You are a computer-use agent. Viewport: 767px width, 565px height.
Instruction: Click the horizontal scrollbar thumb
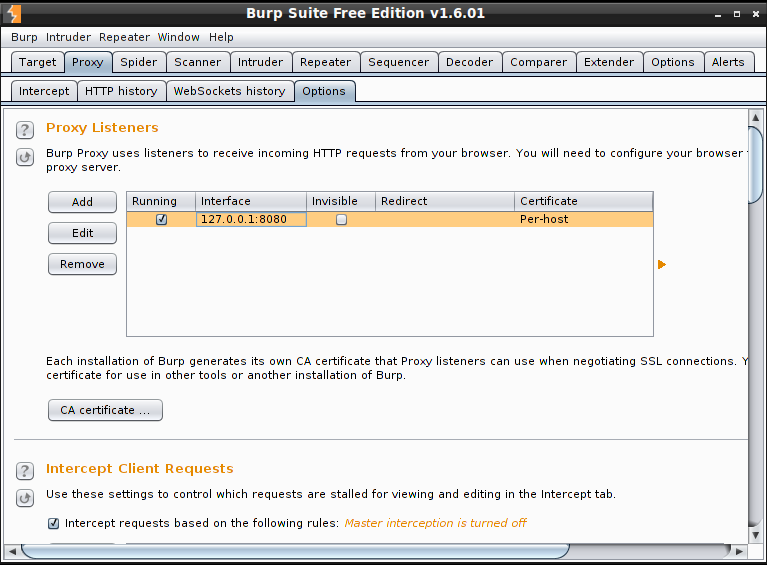[x=295, y=551]
